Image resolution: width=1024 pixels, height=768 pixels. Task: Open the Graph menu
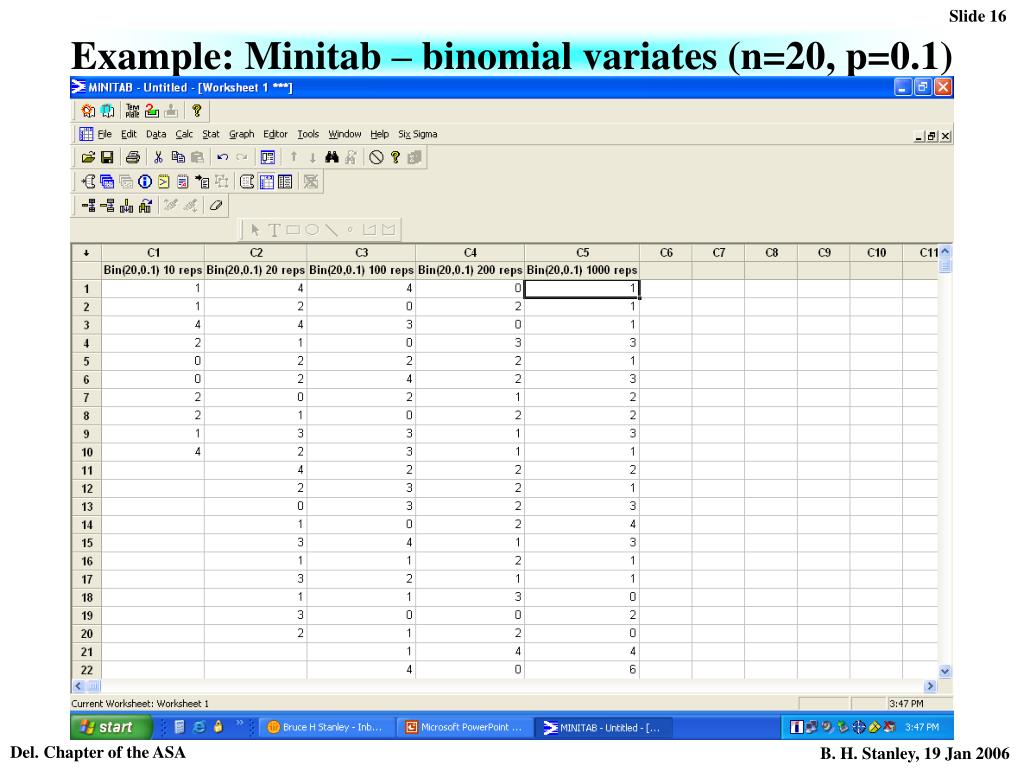pos(242,134)
